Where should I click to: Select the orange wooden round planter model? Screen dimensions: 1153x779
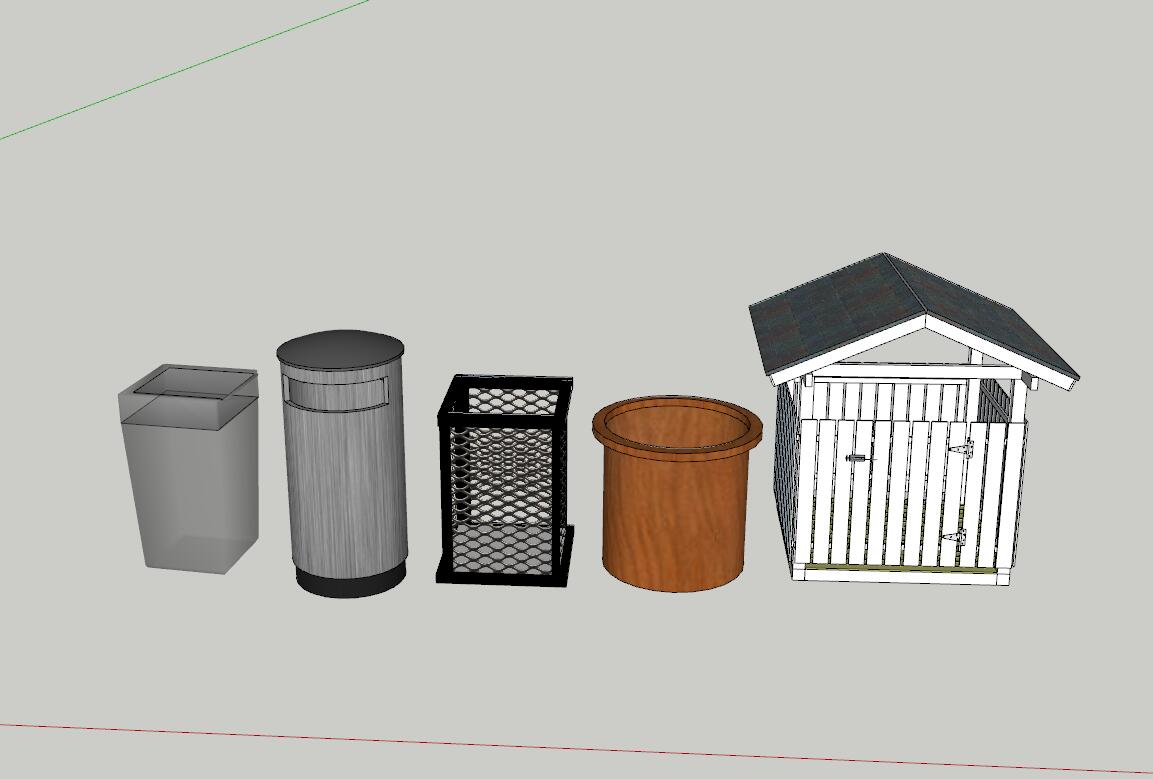pos(677,494)
